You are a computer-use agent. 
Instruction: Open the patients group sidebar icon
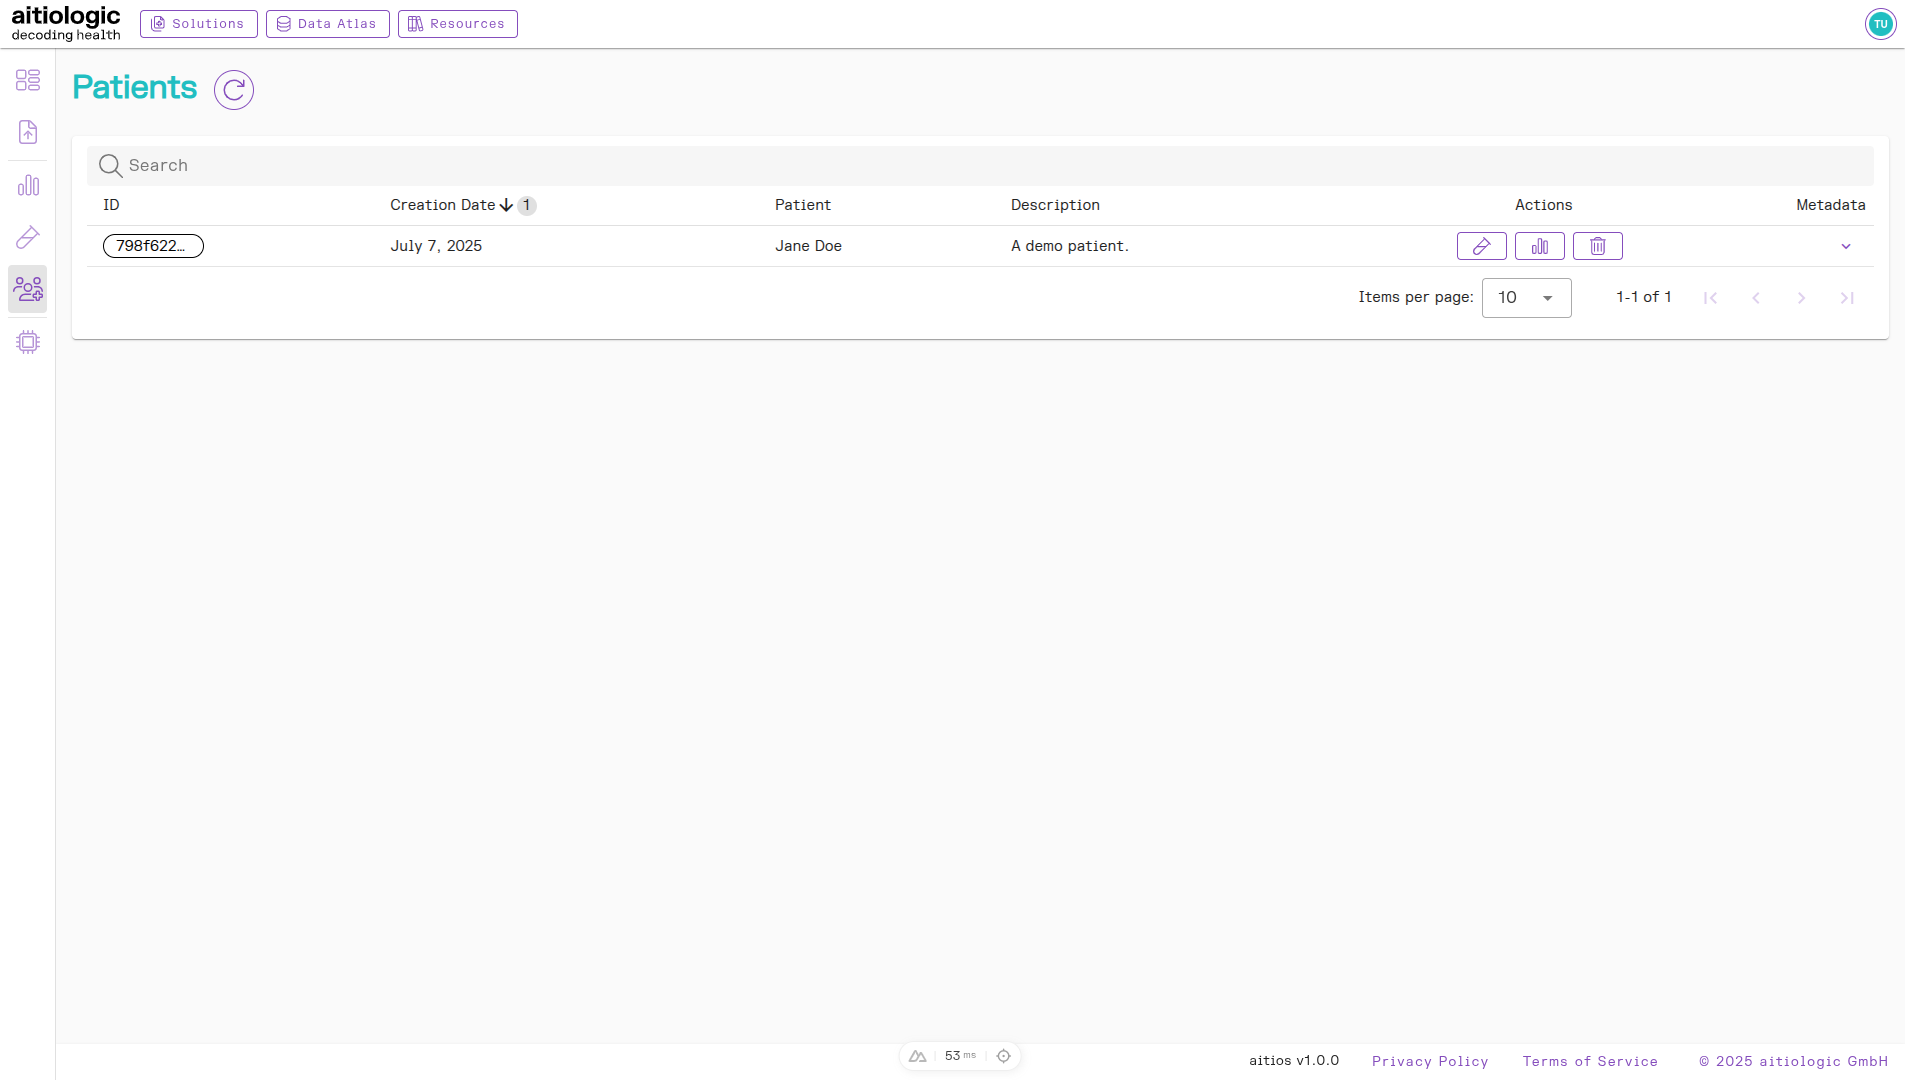coord(28,290)
